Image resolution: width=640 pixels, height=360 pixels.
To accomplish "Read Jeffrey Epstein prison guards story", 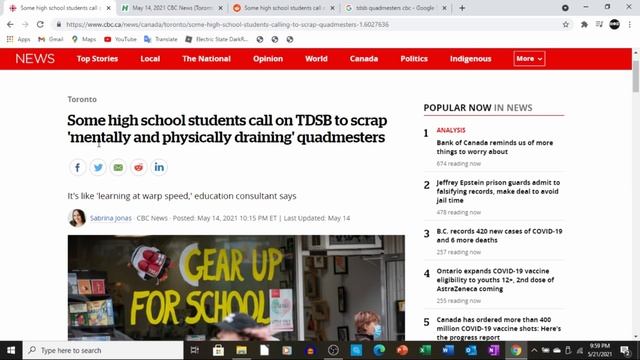I will coord(498,191).
